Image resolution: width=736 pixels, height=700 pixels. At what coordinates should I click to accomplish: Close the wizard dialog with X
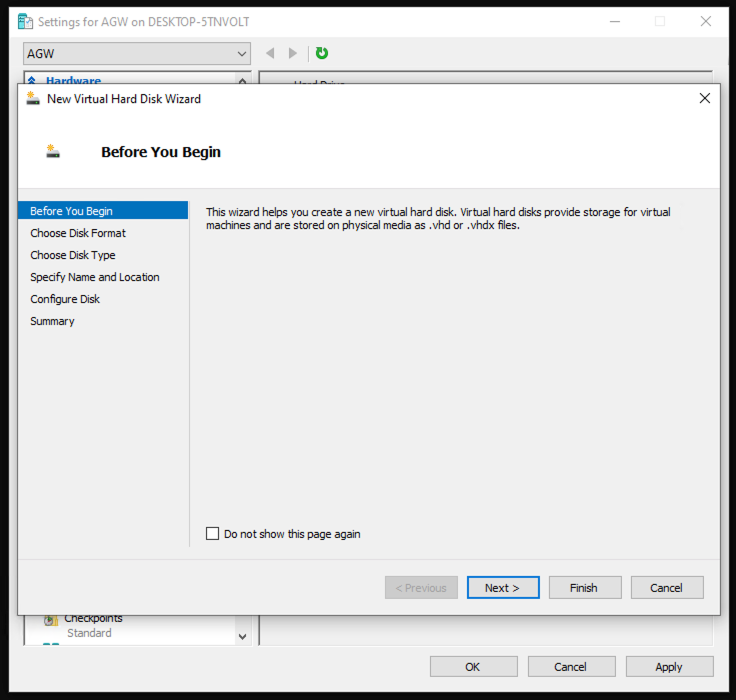704,98
